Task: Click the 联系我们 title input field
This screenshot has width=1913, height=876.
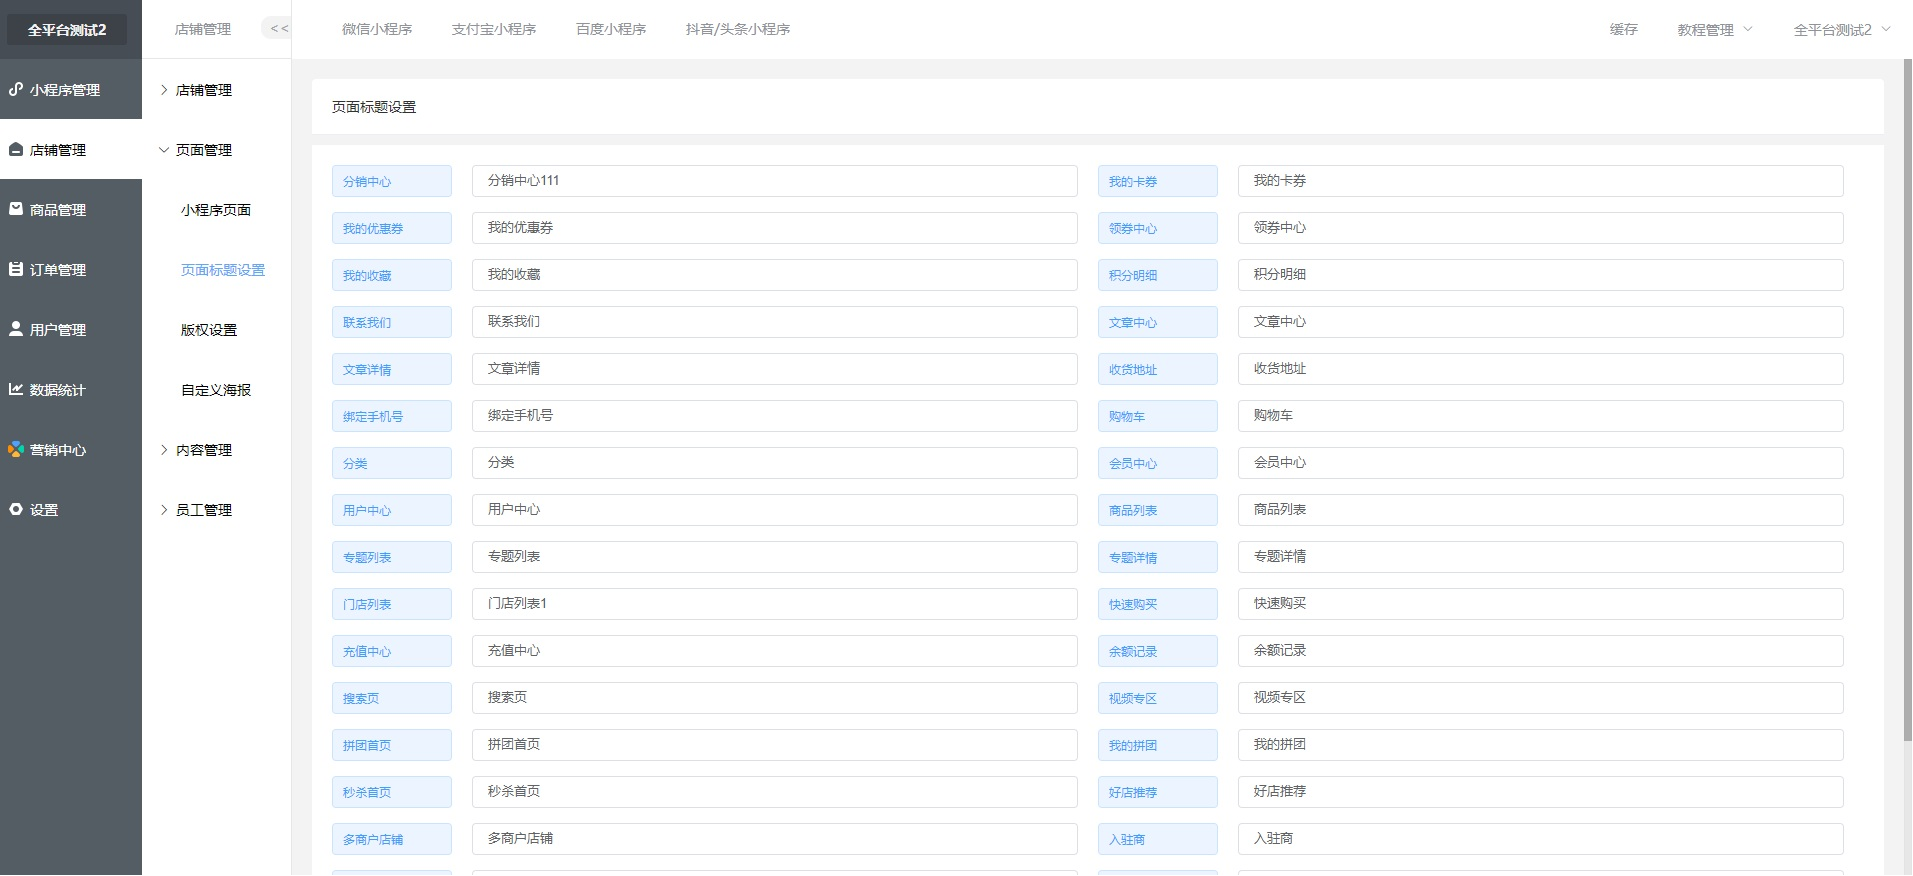Action: point(775,322)
